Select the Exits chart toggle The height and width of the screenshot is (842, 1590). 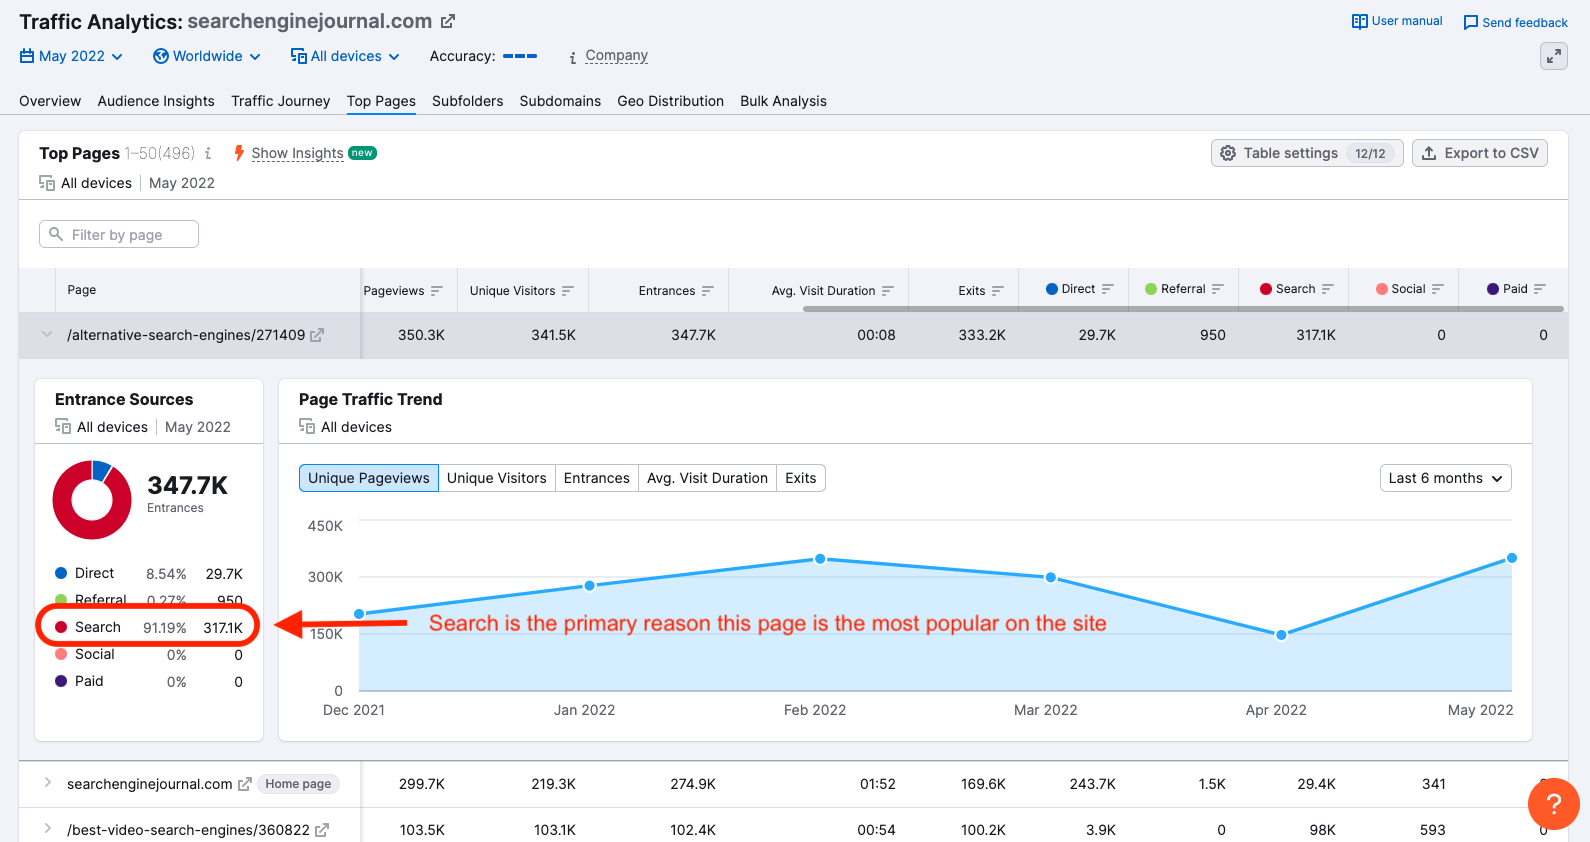[x=800, y=478]
